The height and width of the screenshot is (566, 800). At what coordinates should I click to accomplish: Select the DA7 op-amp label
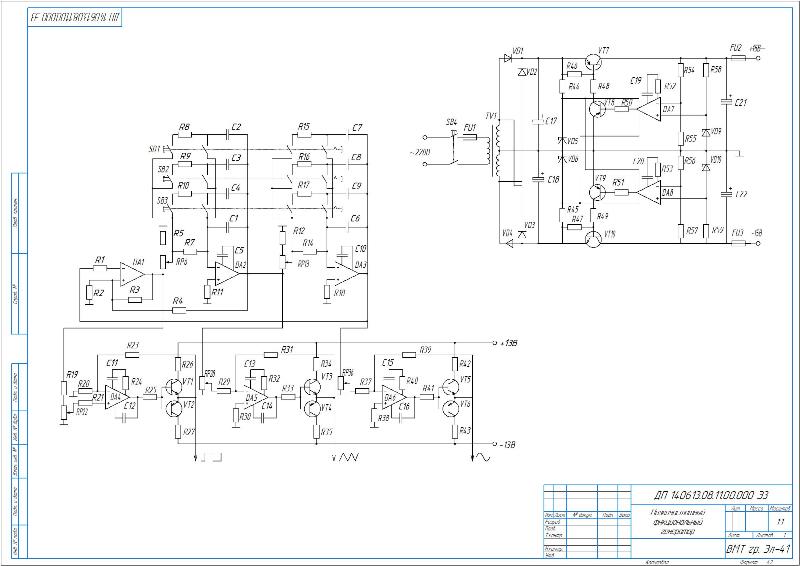[x=668, y=109]
